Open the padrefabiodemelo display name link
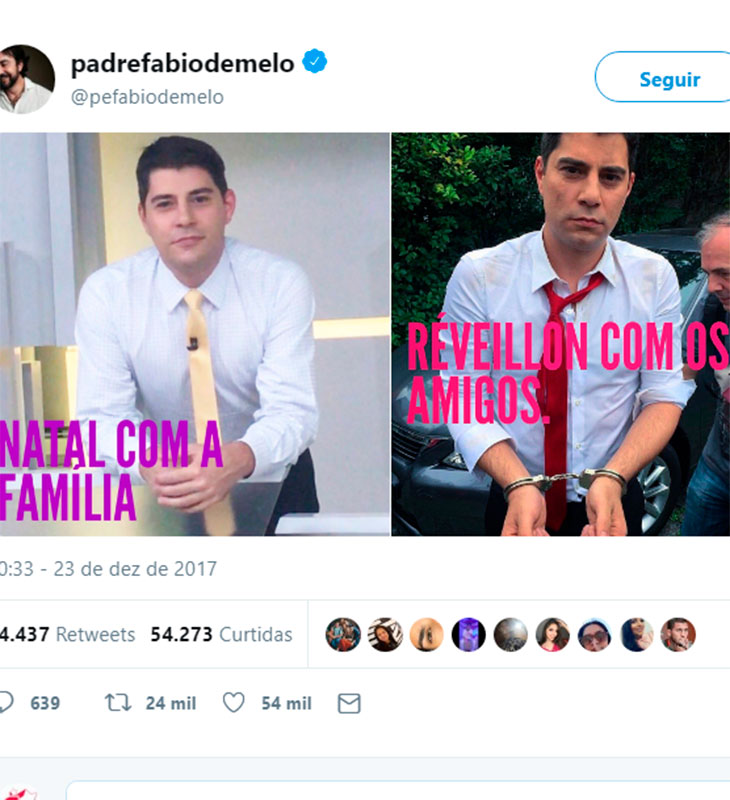The height and width of the screenshot is (800, 730). coord(182,63)
